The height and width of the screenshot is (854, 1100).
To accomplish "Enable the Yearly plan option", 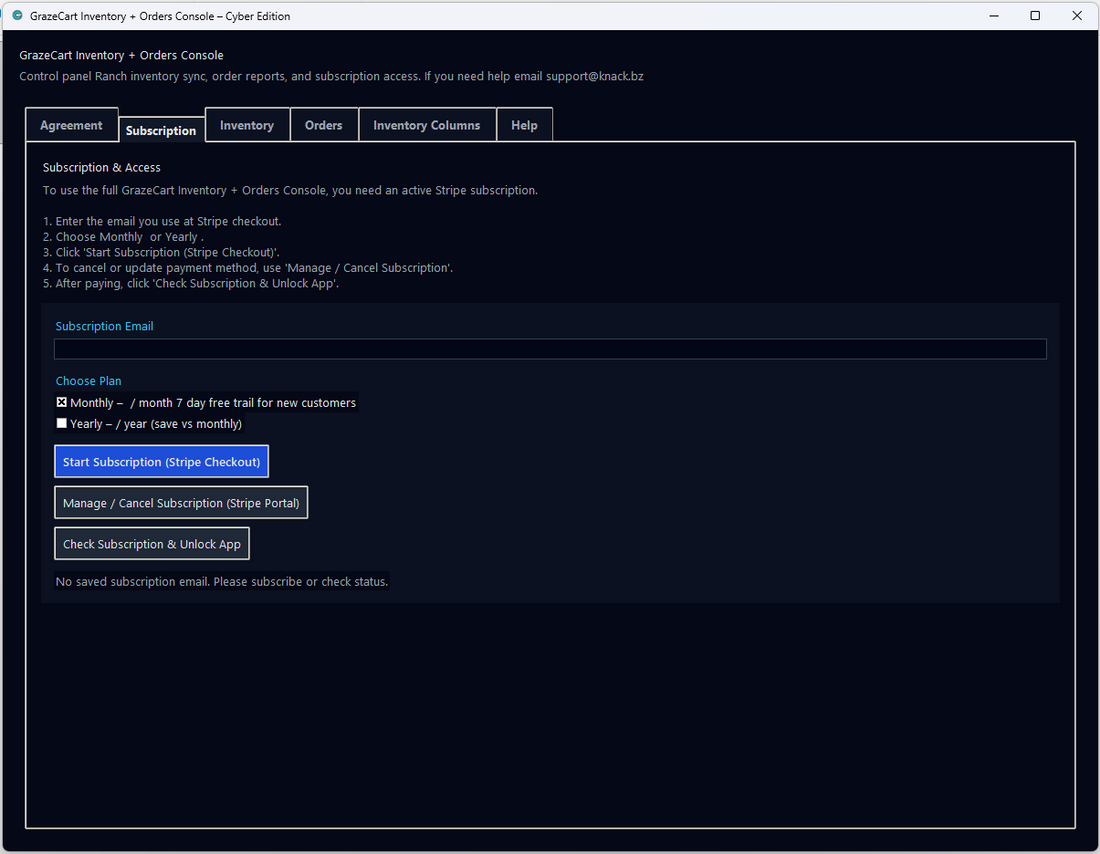I will 61,422.
